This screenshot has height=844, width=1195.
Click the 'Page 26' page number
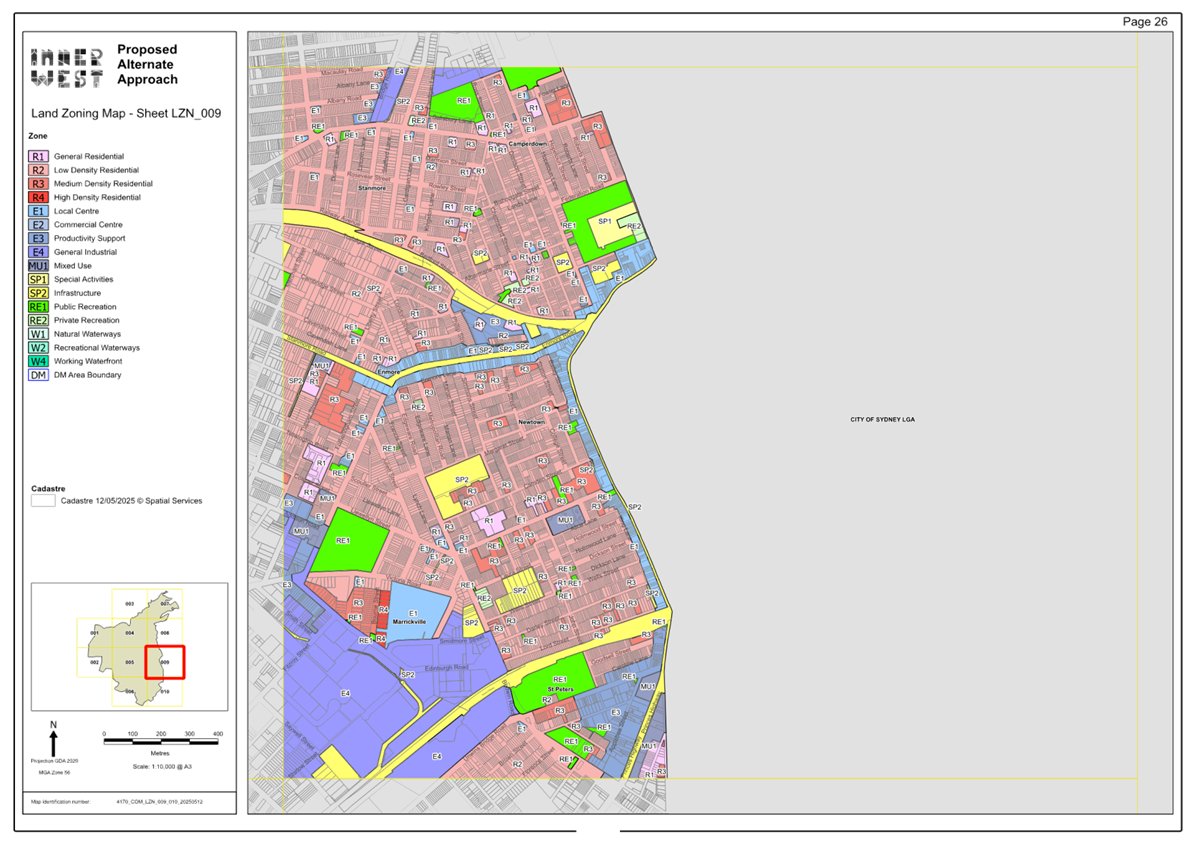[x=1145, y=21]
